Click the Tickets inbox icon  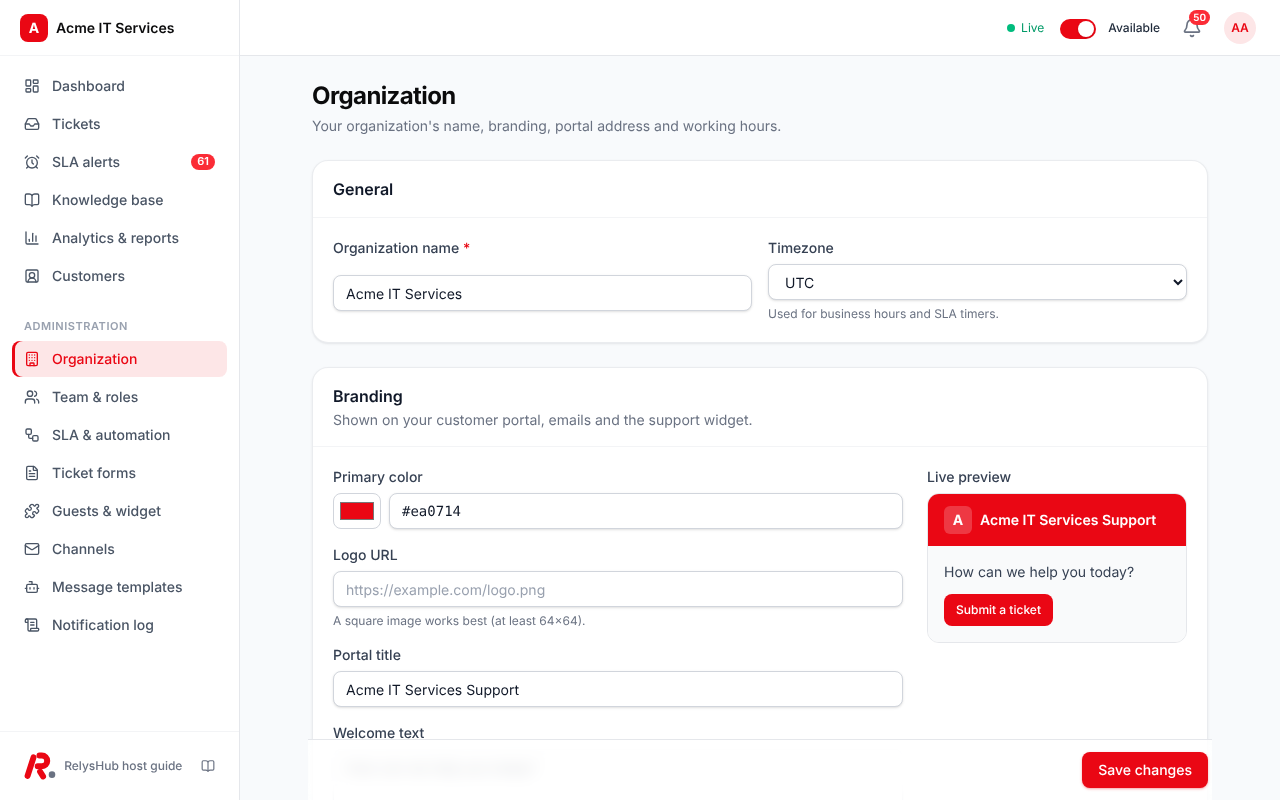(32, 124)
